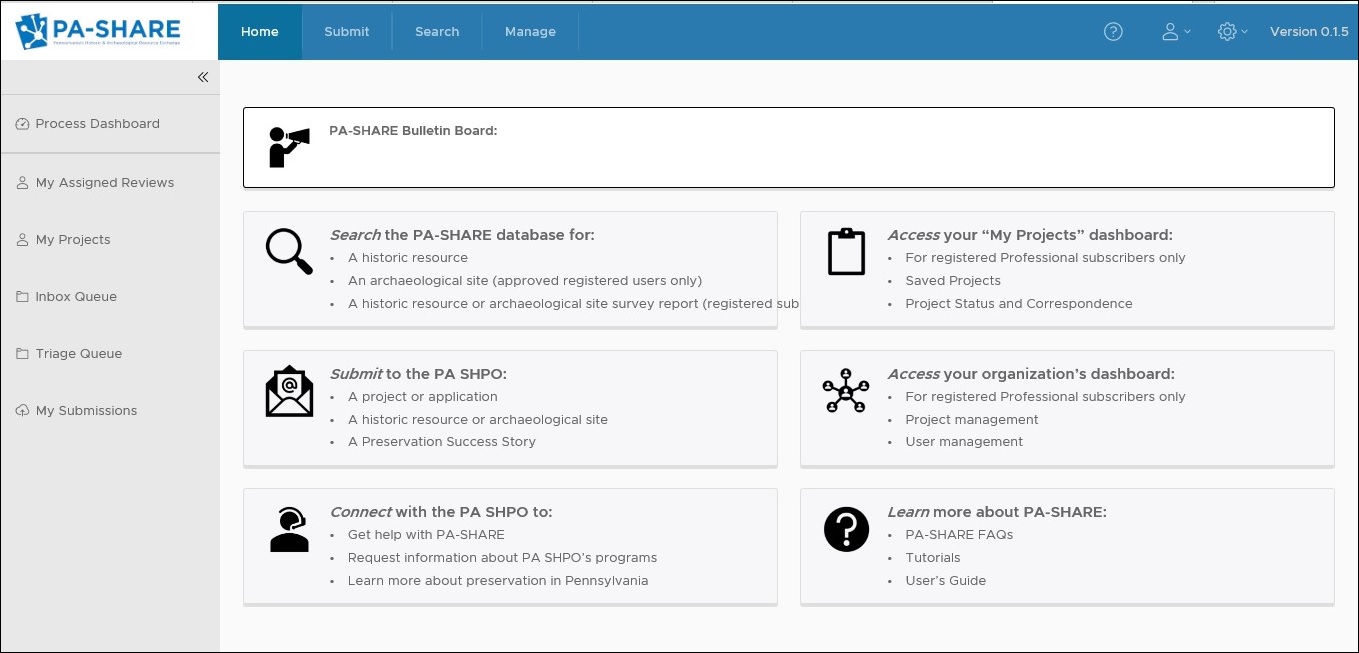
Task: Click Access your "My Projects" dashboard heading
Action: [x=1030, y=235]
